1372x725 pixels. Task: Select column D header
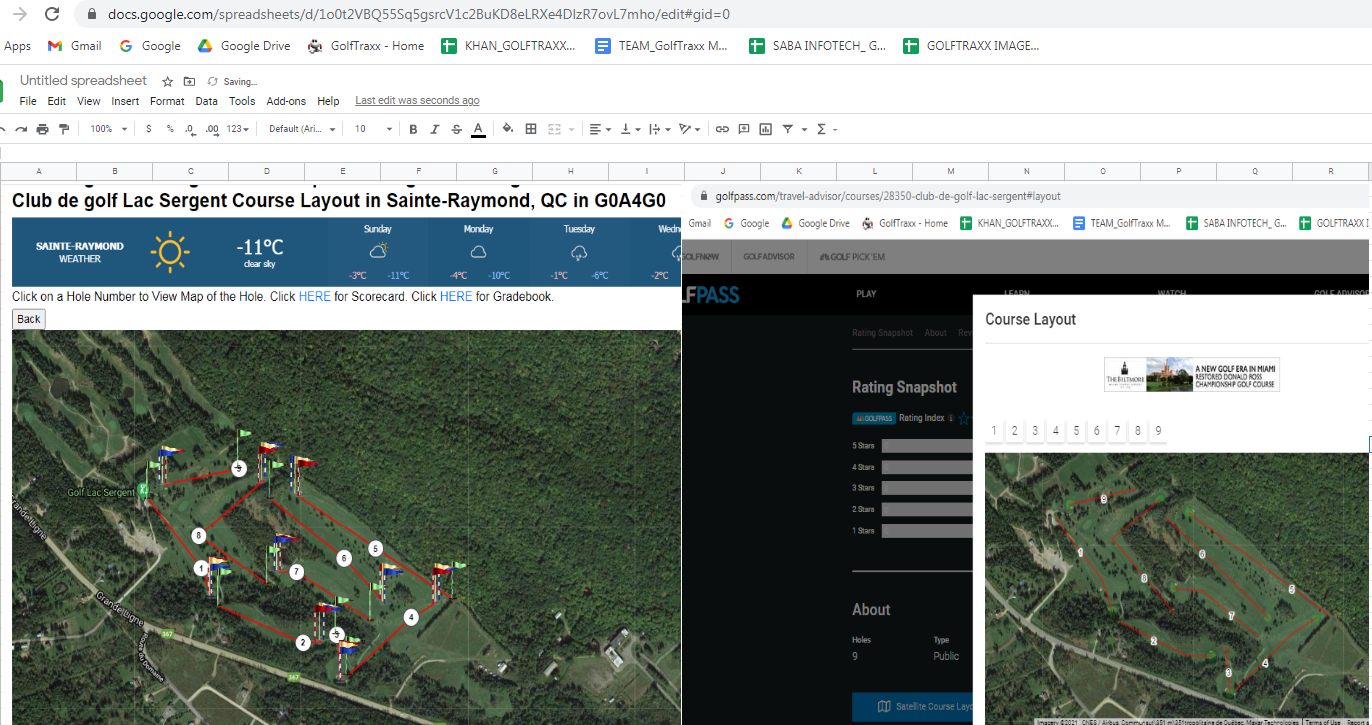267,172
